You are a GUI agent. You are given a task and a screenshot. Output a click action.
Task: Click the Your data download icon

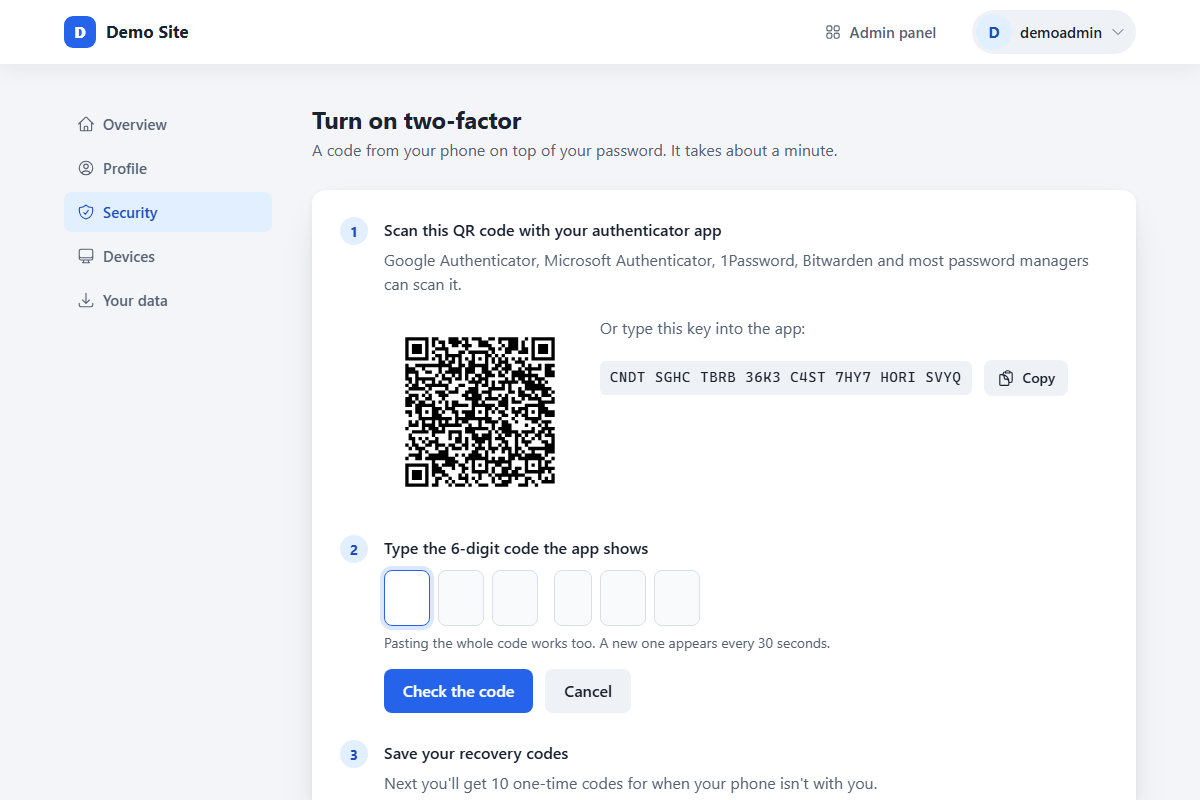click(x=86, y=301)
